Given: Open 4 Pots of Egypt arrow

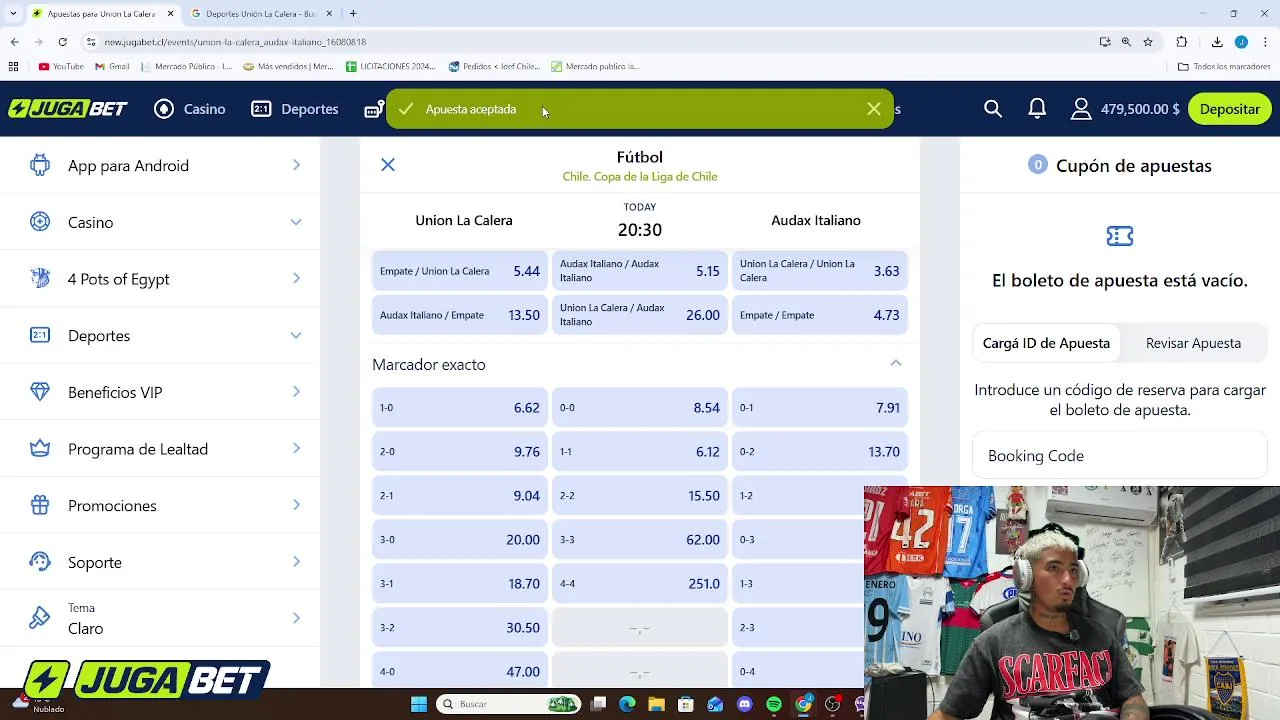Looking at the screenshot, I should [296, 279].
